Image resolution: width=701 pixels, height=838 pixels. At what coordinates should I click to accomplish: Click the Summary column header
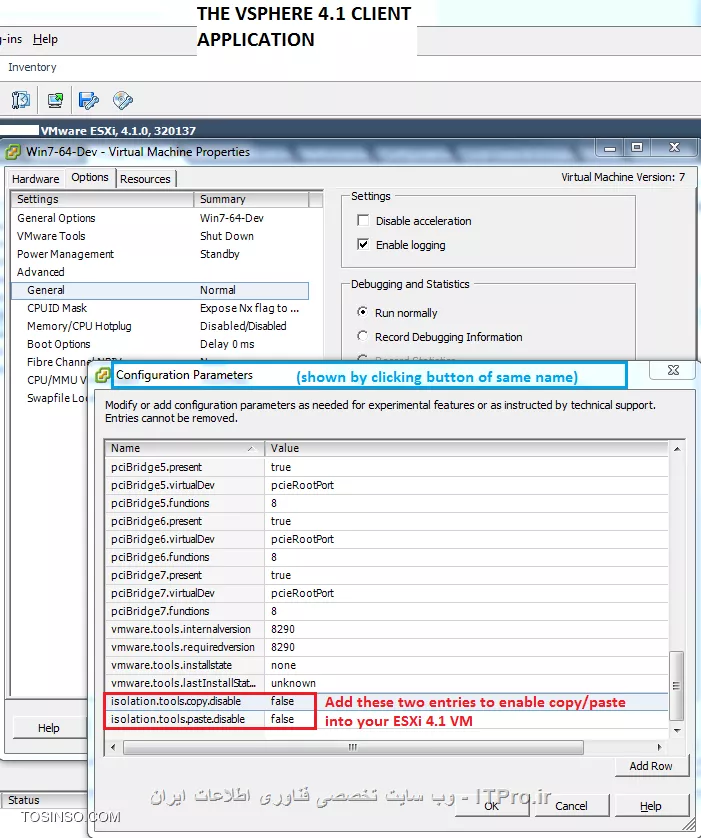[251, 199]
